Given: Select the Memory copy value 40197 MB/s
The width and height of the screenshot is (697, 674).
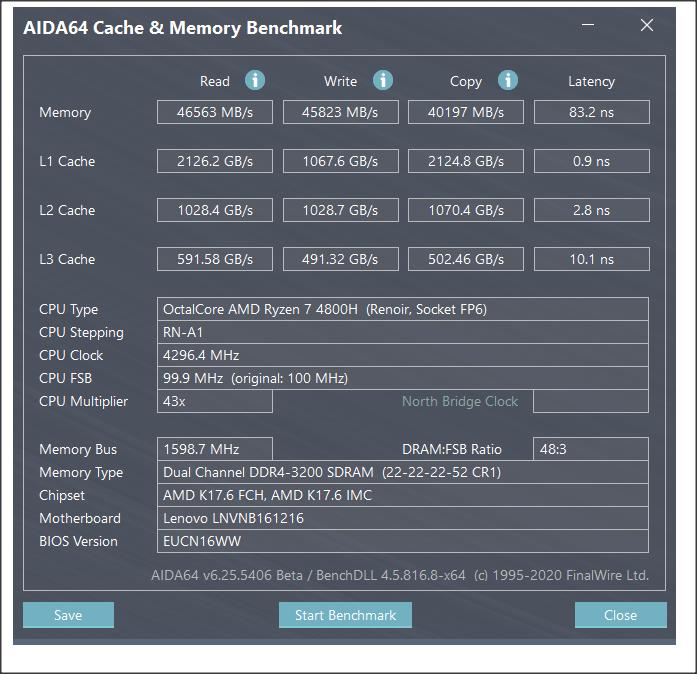Looking at the screenshot, I should point(465,112).
